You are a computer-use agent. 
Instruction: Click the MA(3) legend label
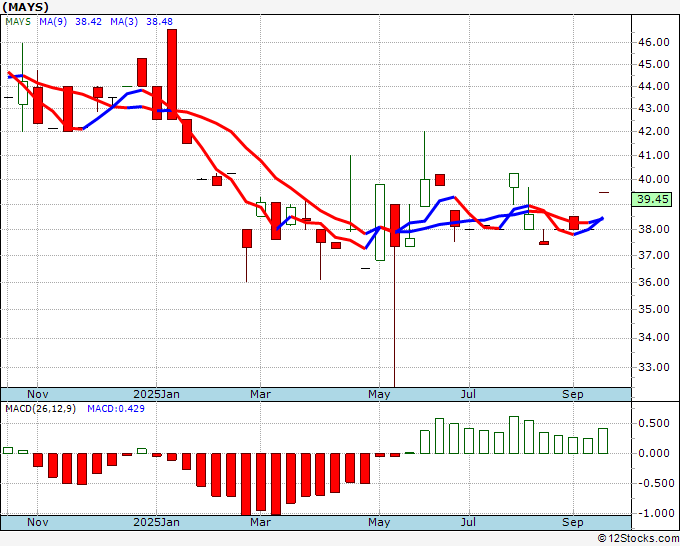tap(124, 22)
